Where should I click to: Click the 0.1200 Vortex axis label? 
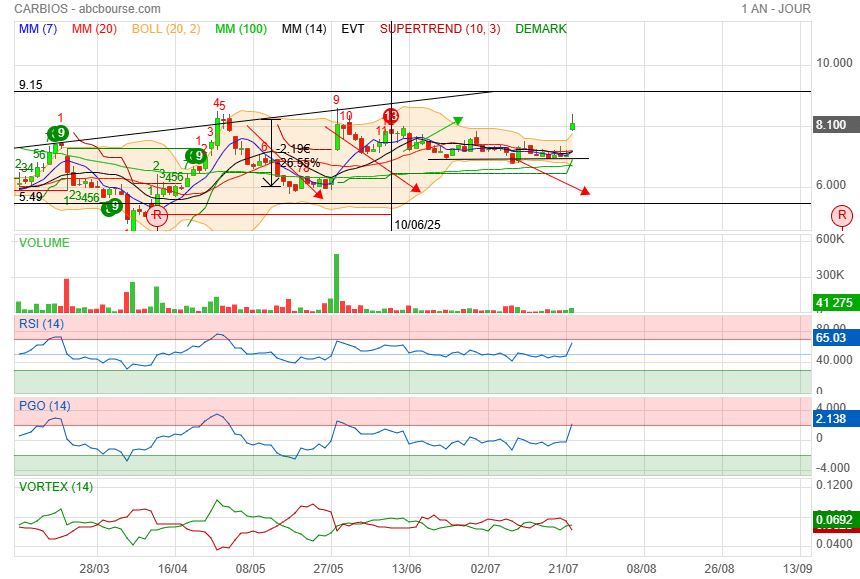click(834, 485)
